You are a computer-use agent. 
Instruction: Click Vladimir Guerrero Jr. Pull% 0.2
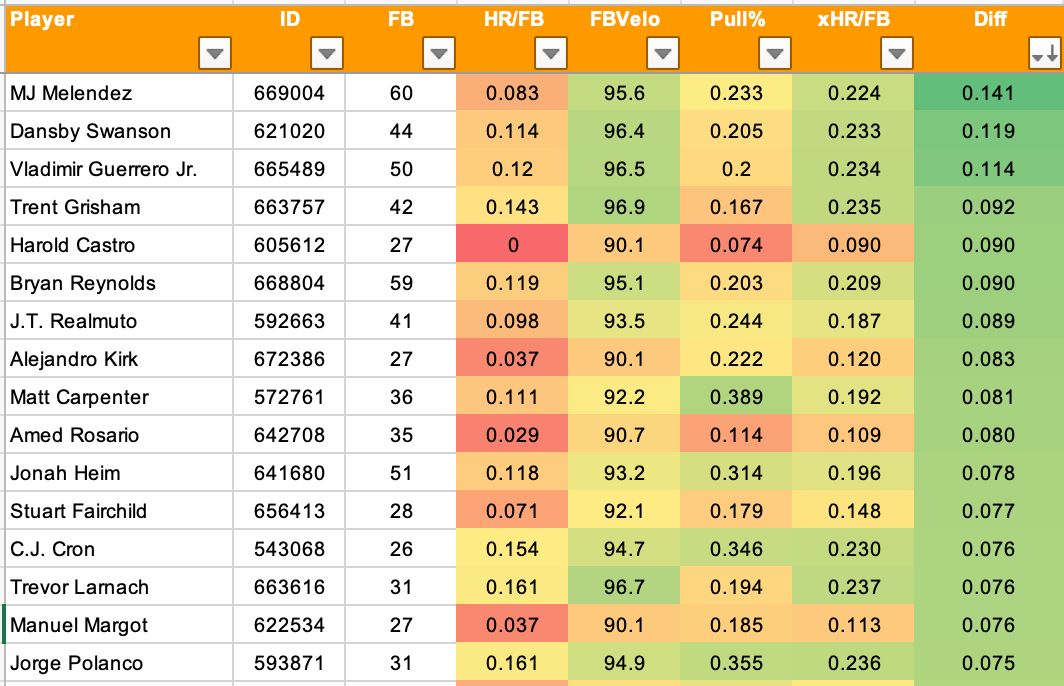tap(736, 168)
